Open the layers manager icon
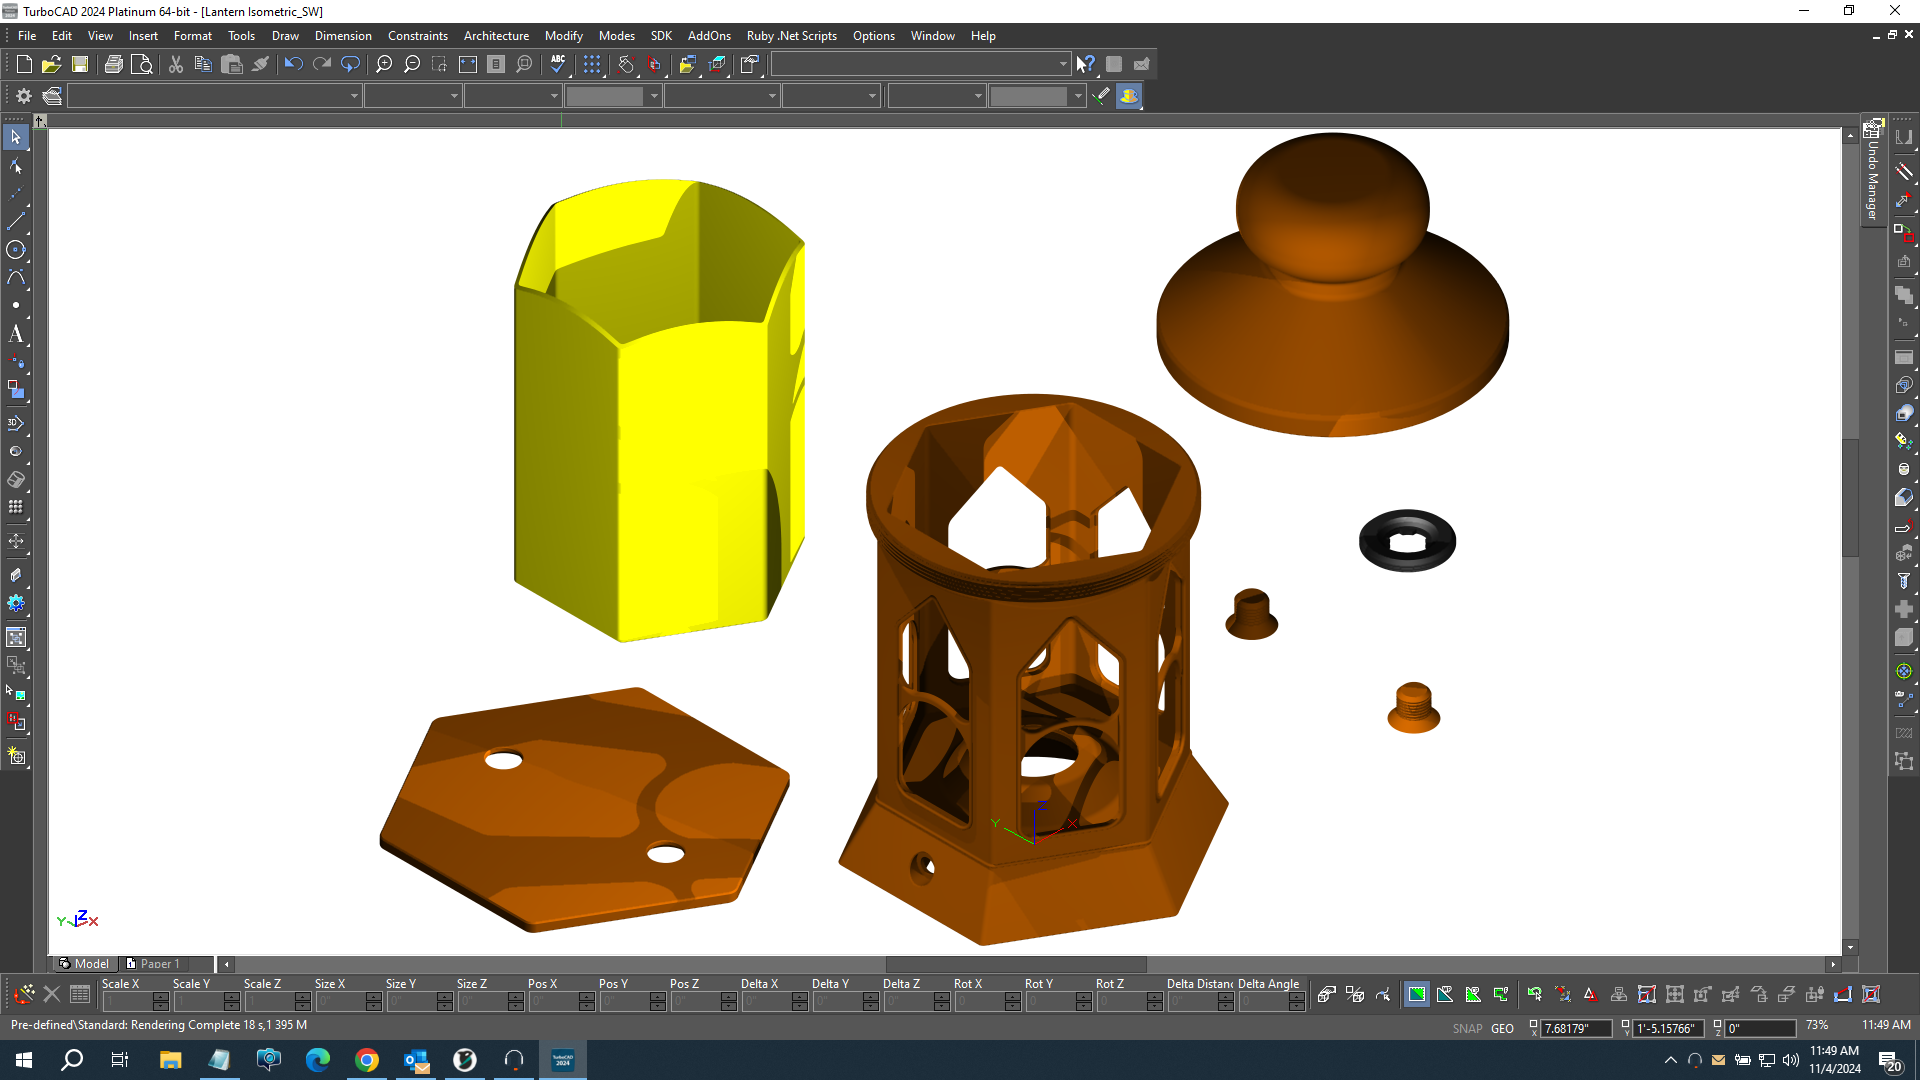Image resolution: width=1920 pixels, height=1080 pixels. pos(52,96)
